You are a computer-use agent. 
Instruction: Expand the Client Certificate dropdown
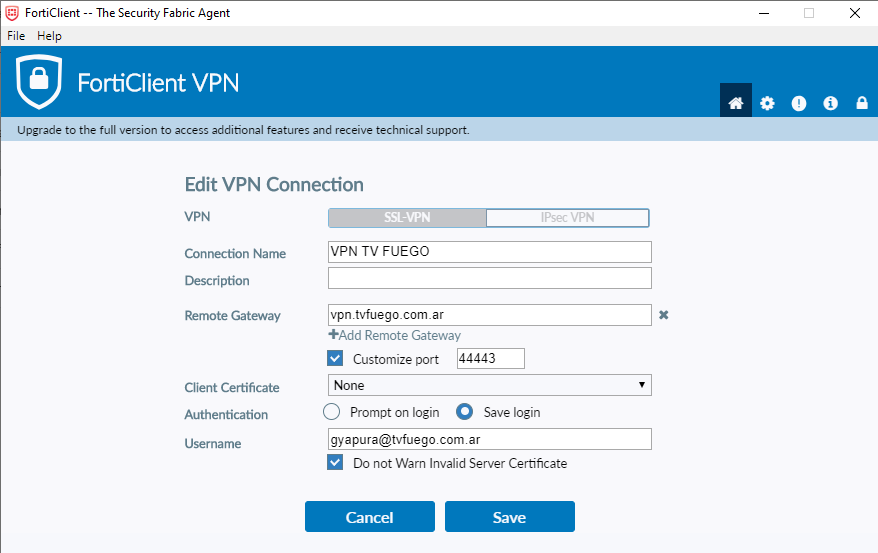click(x=489, y=385)
